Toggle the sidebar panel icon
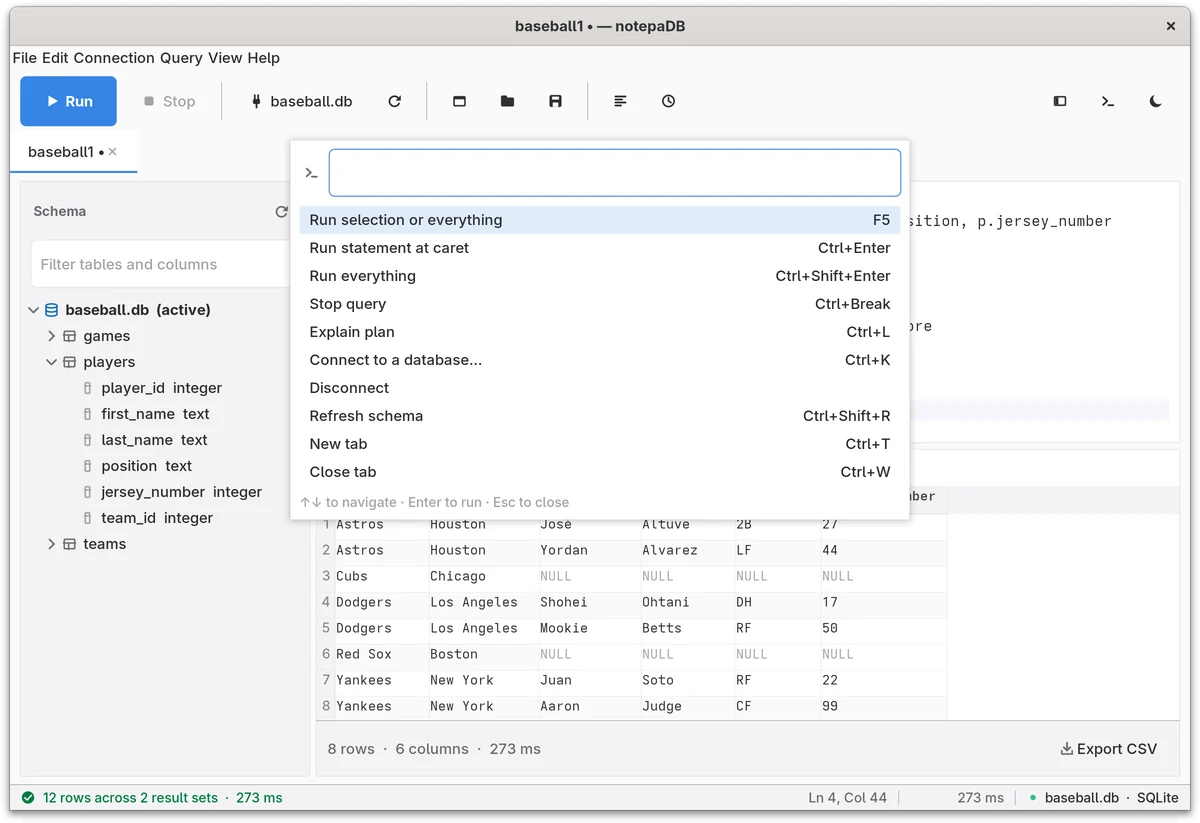 [1060, 101]
